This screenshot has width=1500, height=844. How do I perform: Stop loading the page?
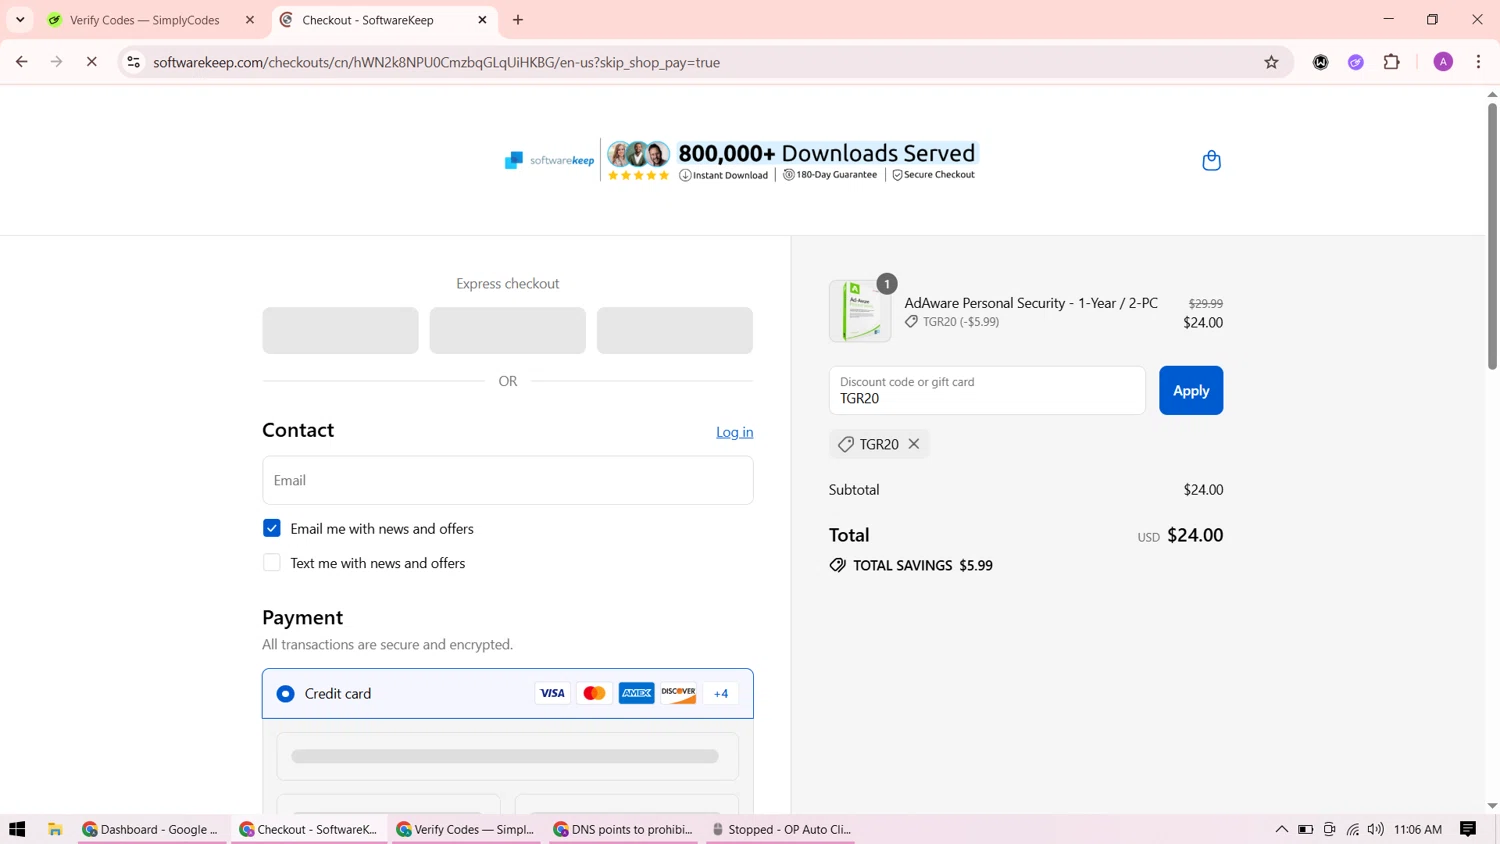[91, 62]
